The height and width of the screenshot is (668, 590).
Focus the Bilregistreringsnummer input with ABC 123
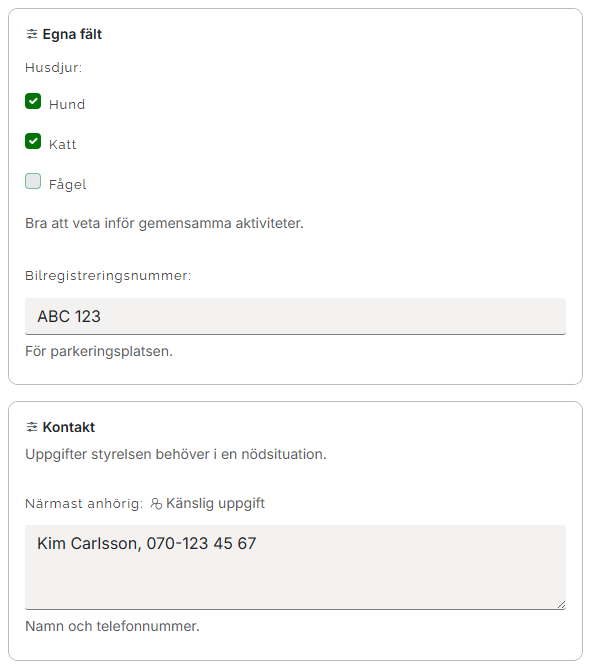coord(295,316)
